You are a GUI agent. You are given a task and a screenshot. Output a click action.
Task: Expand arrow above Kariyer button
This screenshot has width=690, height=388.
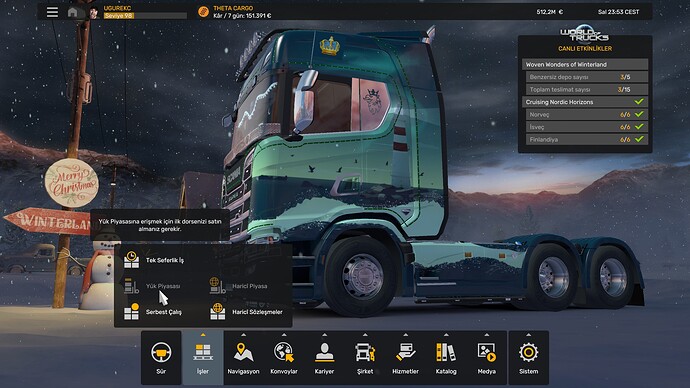point(324,335)
